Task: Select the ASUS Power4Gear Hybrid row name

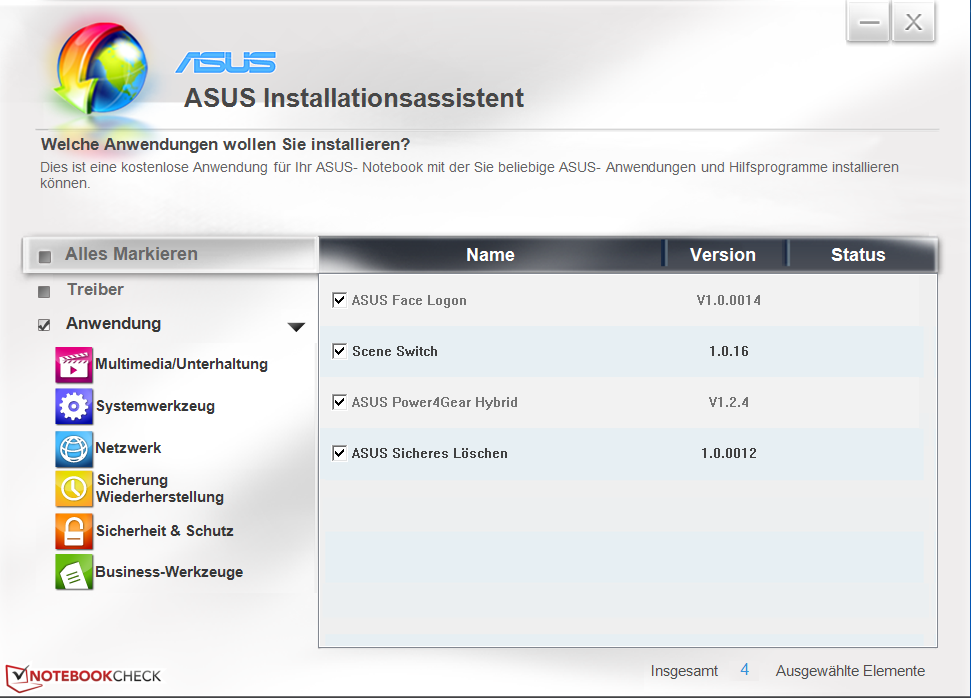Action: pyautogui.click(x=435, y=403)
